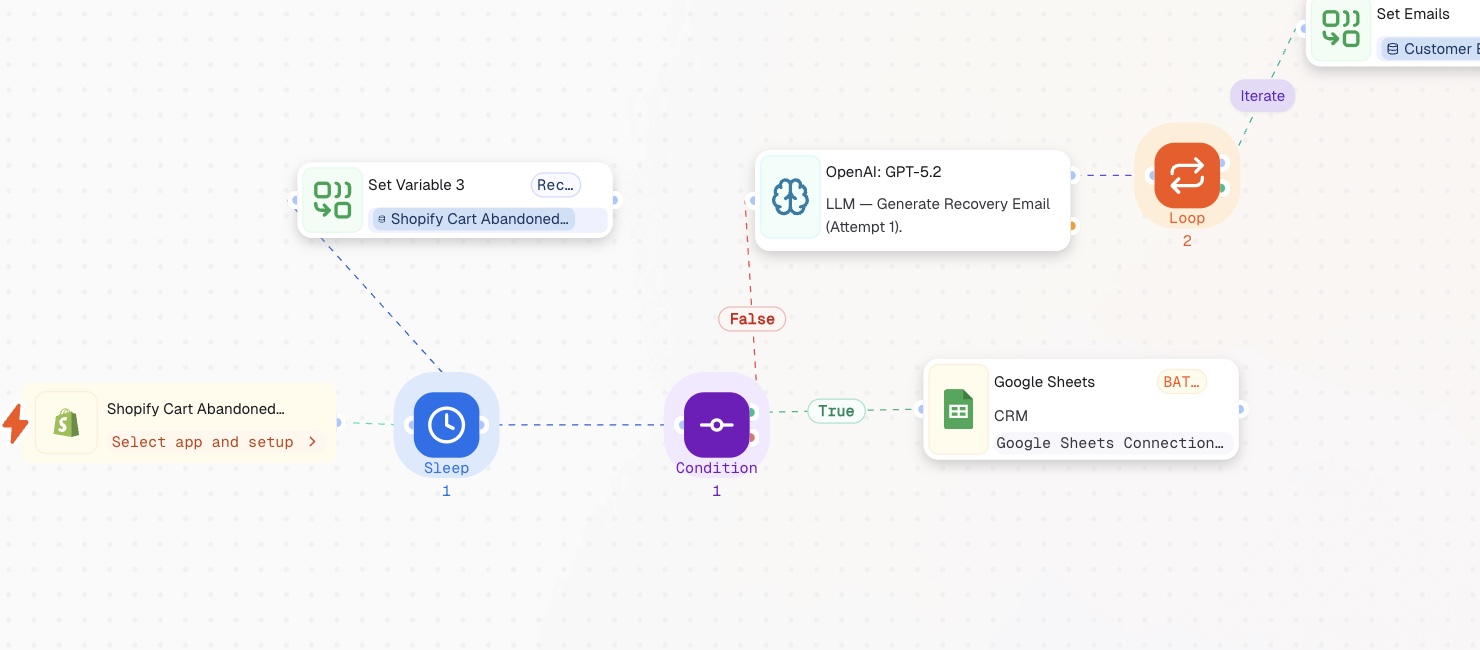Click the number 2 under Loop

coord(1187,241)
